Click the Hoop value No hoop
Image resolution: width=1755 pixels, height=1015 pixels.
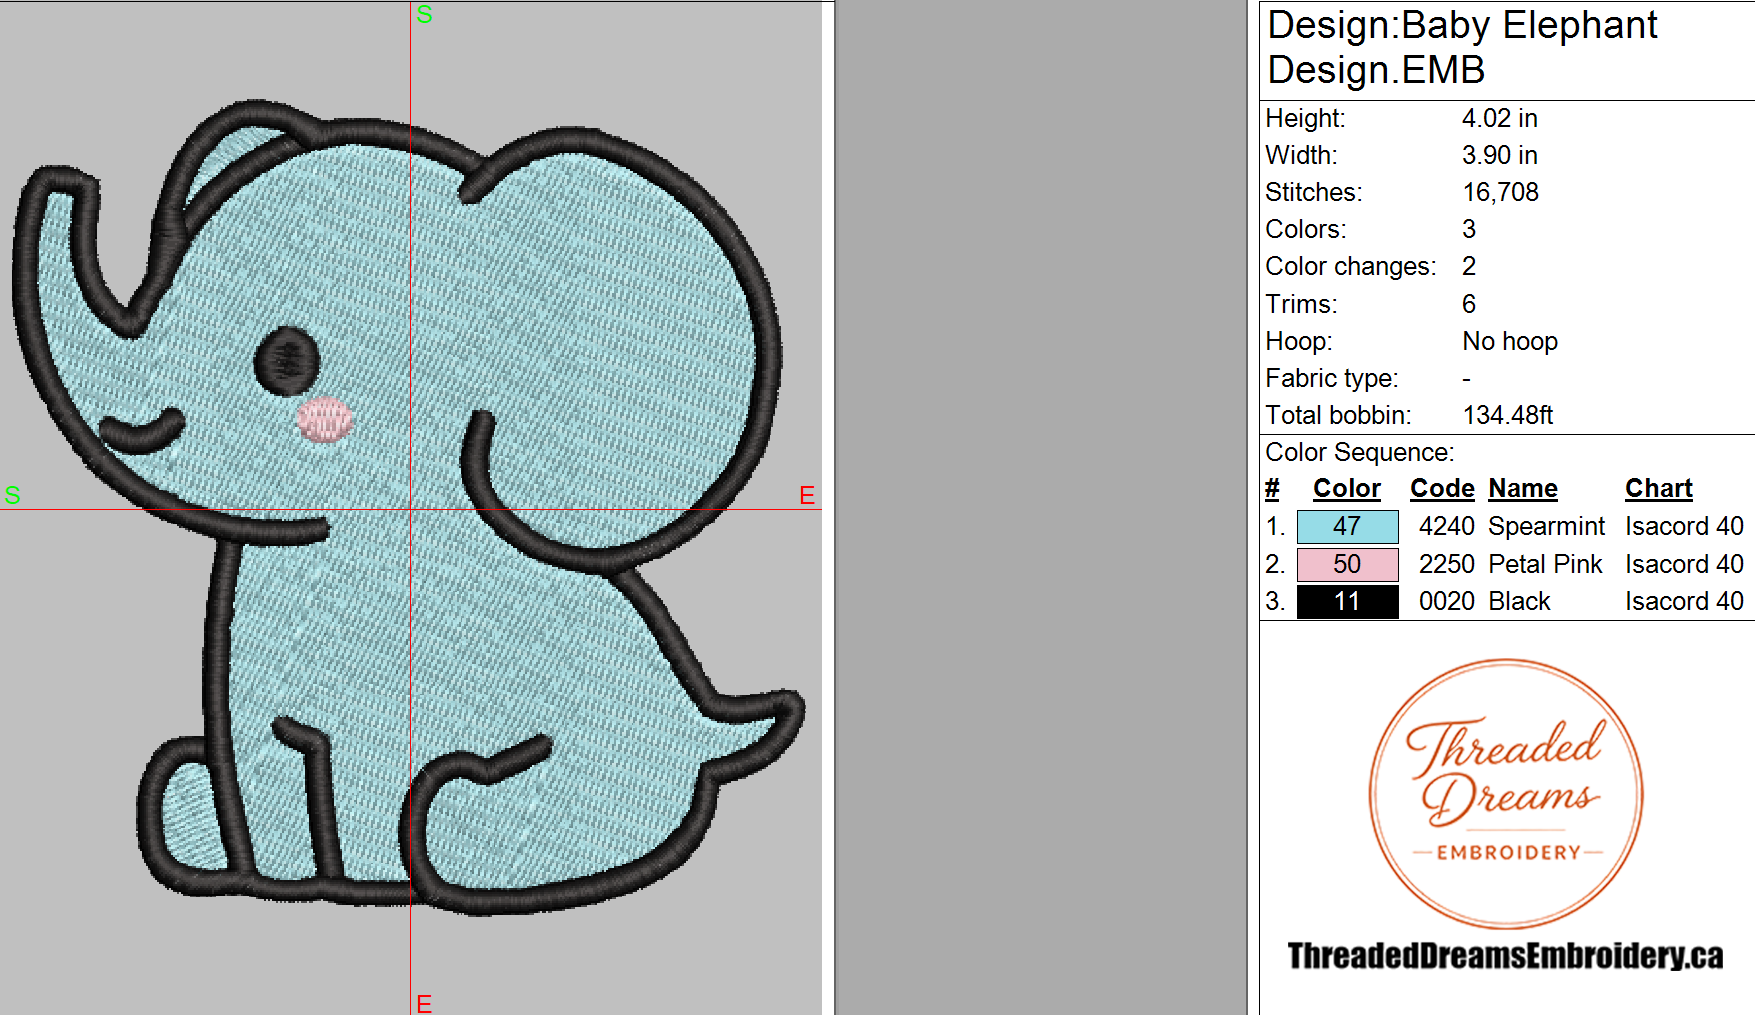pos(1510,341)
